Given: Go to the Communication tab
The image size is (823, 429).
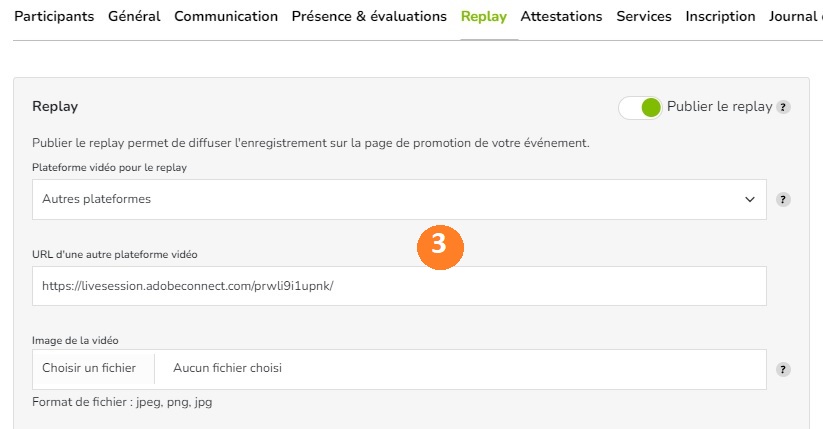Looking at the screenshot, I should point(226,16).
